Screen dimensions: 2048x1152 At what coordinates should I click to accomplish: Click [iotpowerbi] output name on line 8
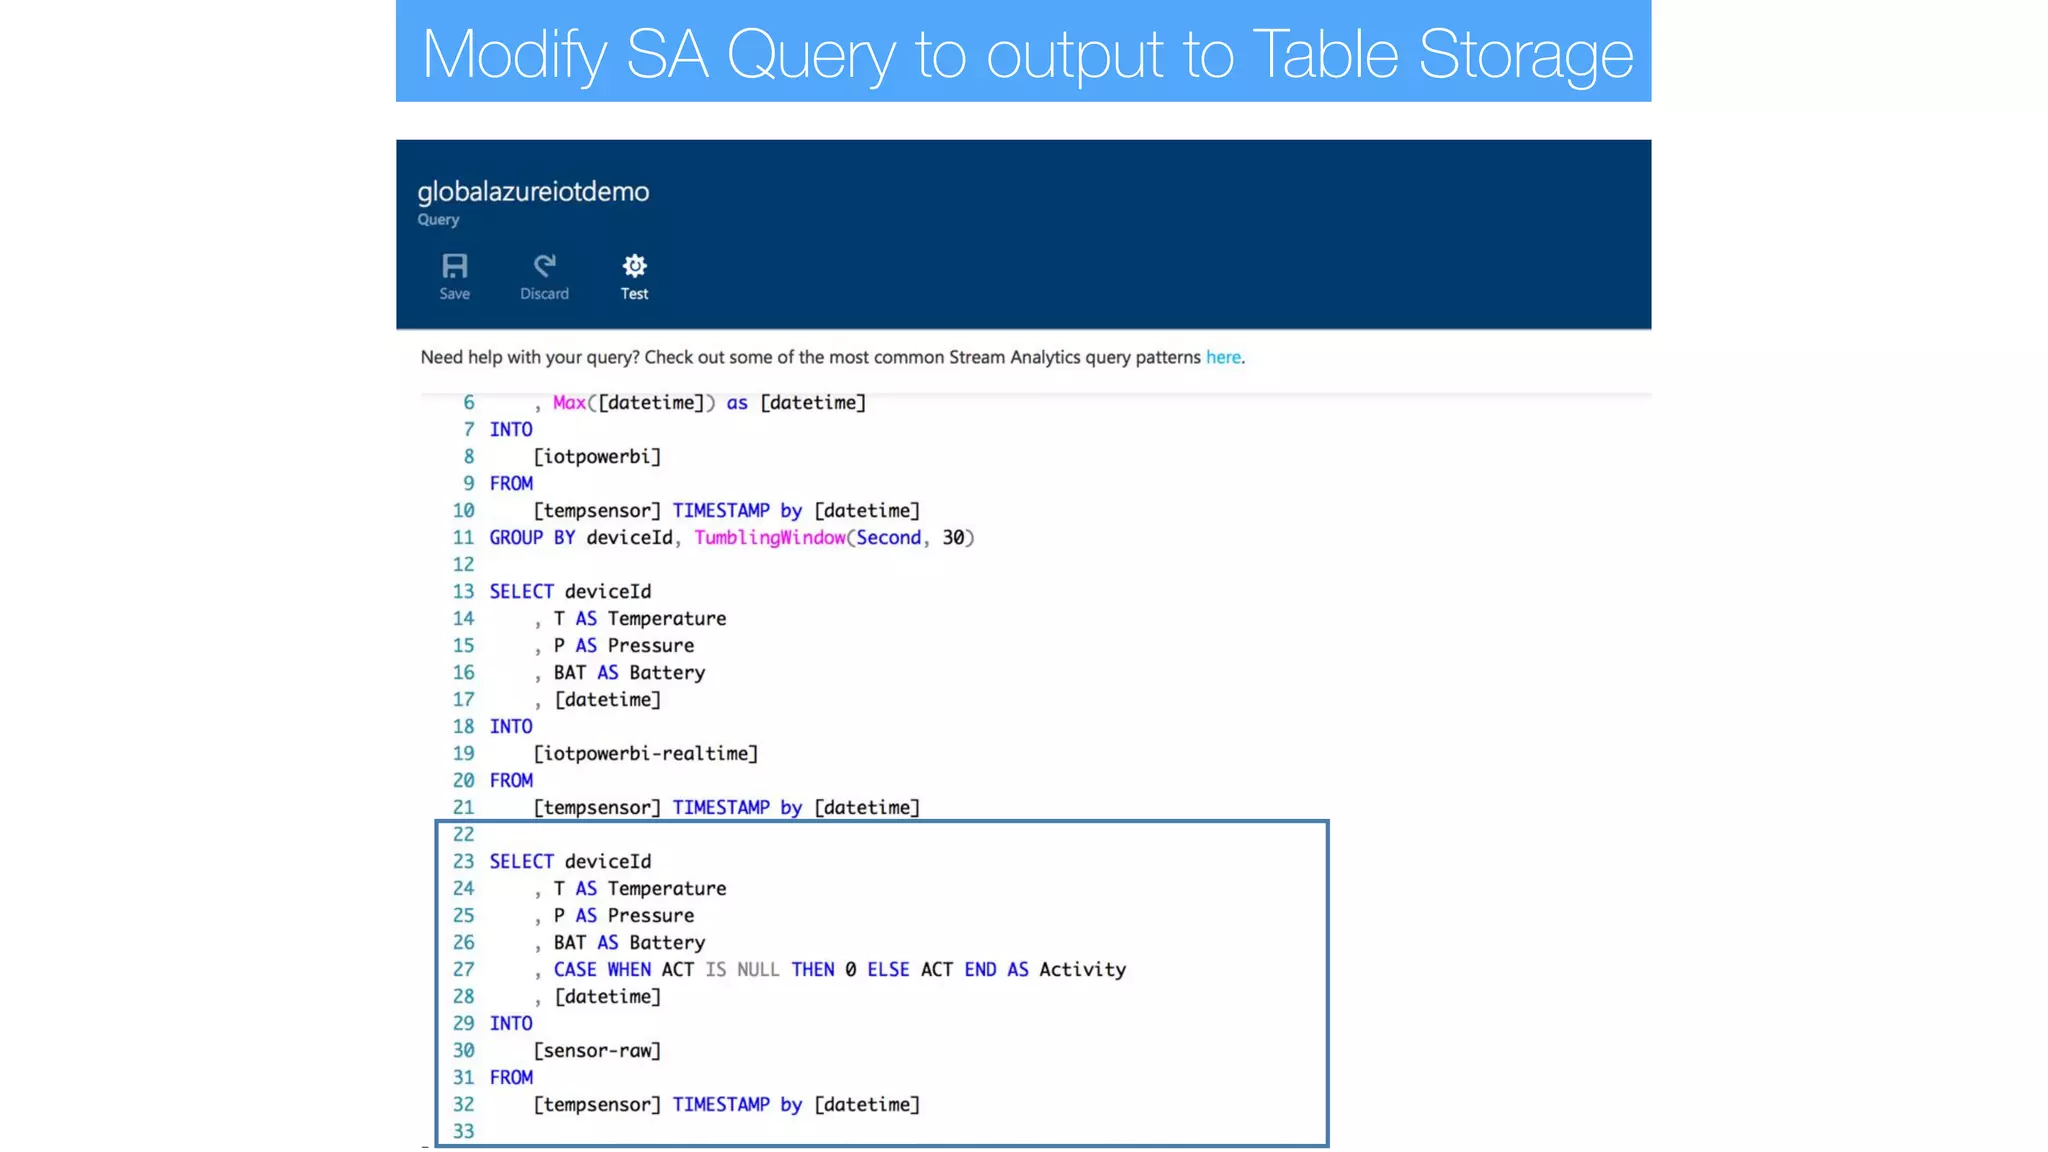click(597, 457)
